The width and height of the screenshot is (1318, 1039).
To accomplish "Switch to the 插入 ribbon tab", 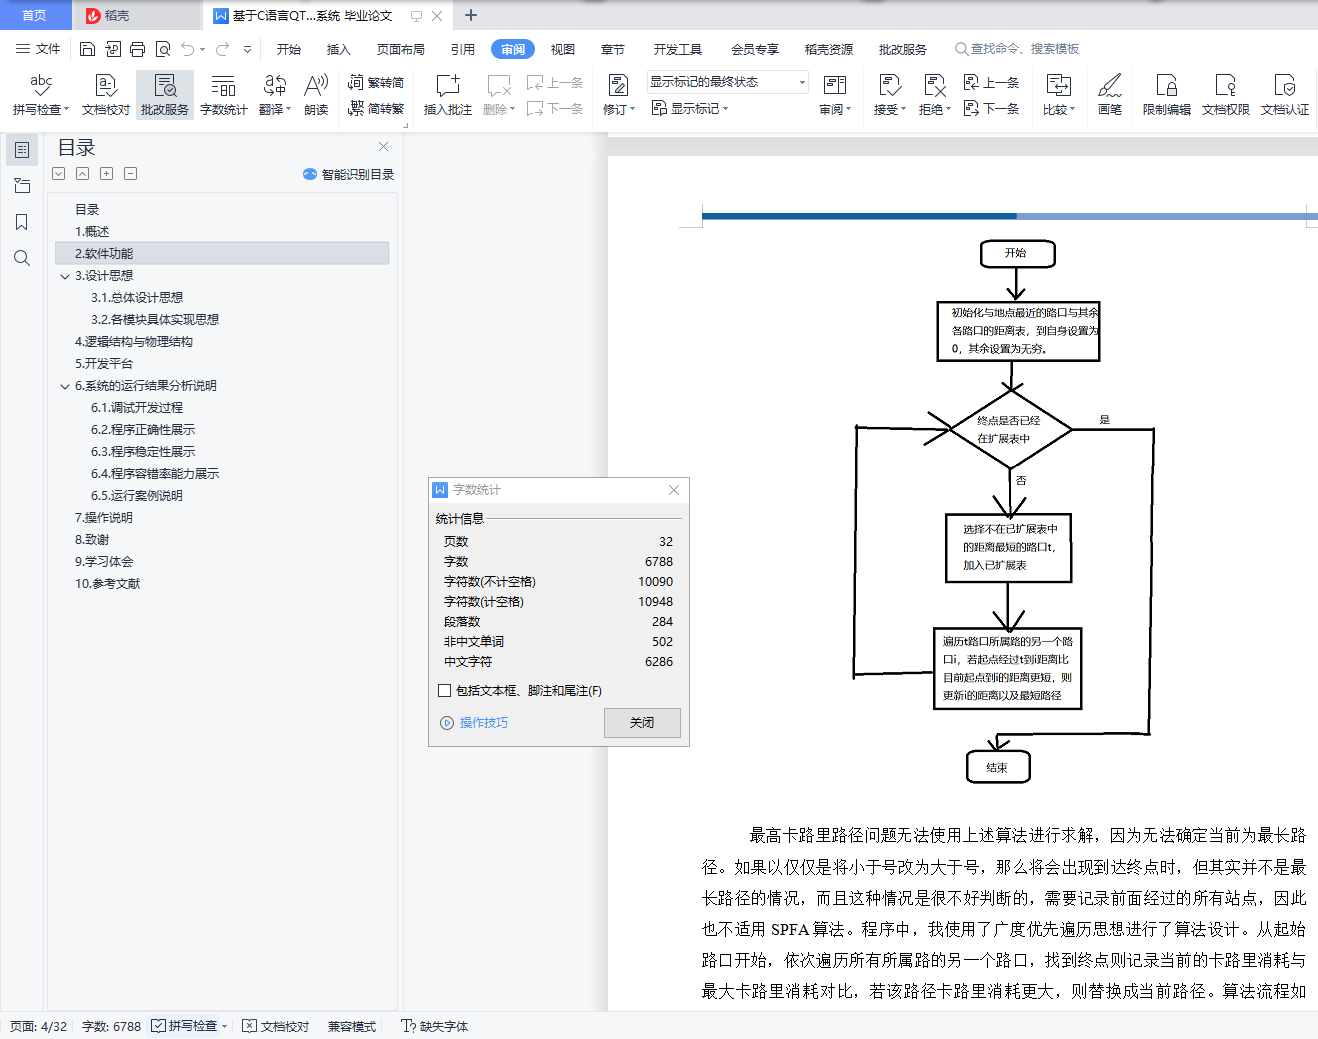I will [339, 49].
